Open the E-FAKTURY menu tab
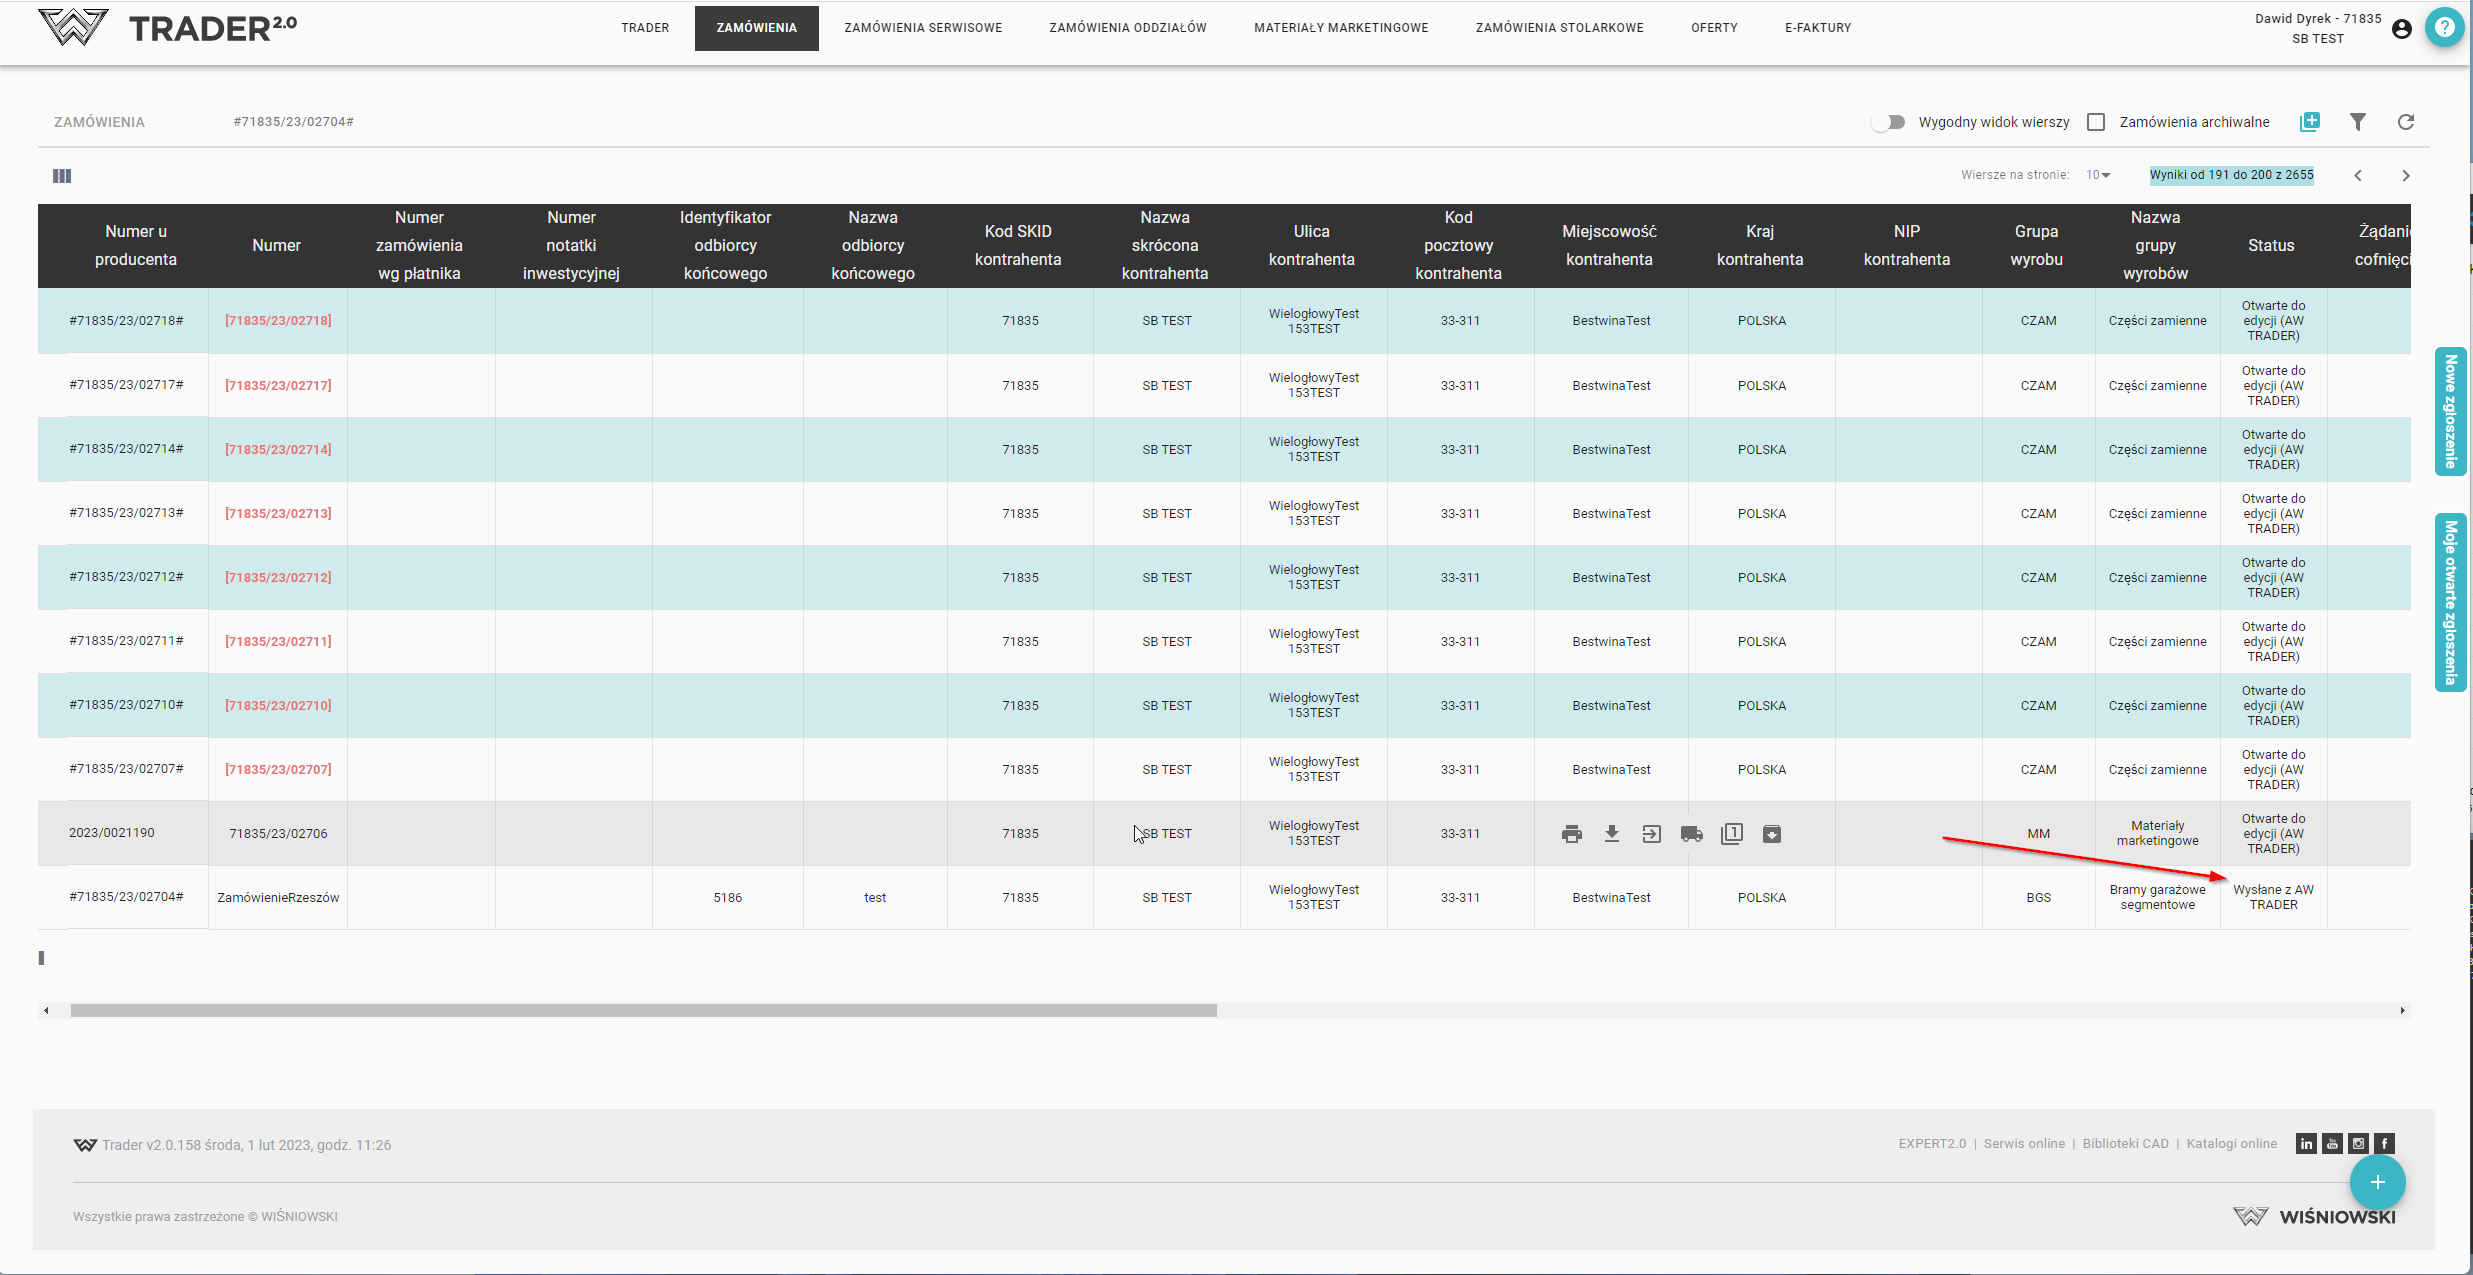Image resolution: width=2473 pixels, height=1275 pixels. 1817,28
